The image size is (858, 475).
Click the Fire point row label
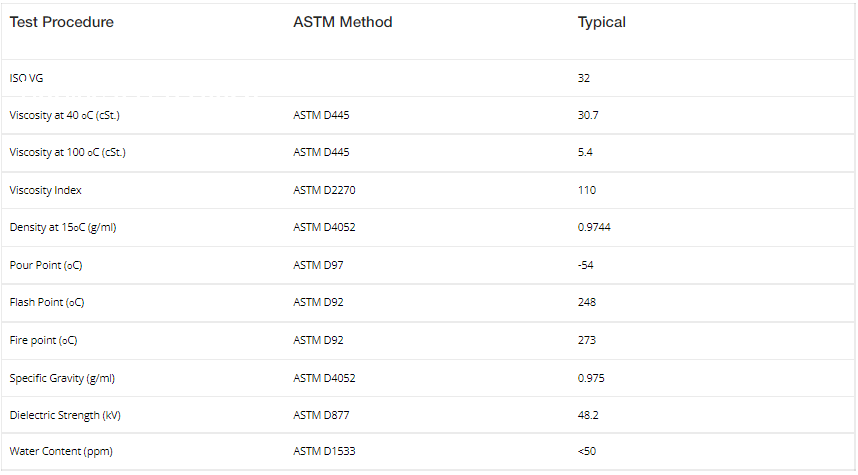click(43, 340)
